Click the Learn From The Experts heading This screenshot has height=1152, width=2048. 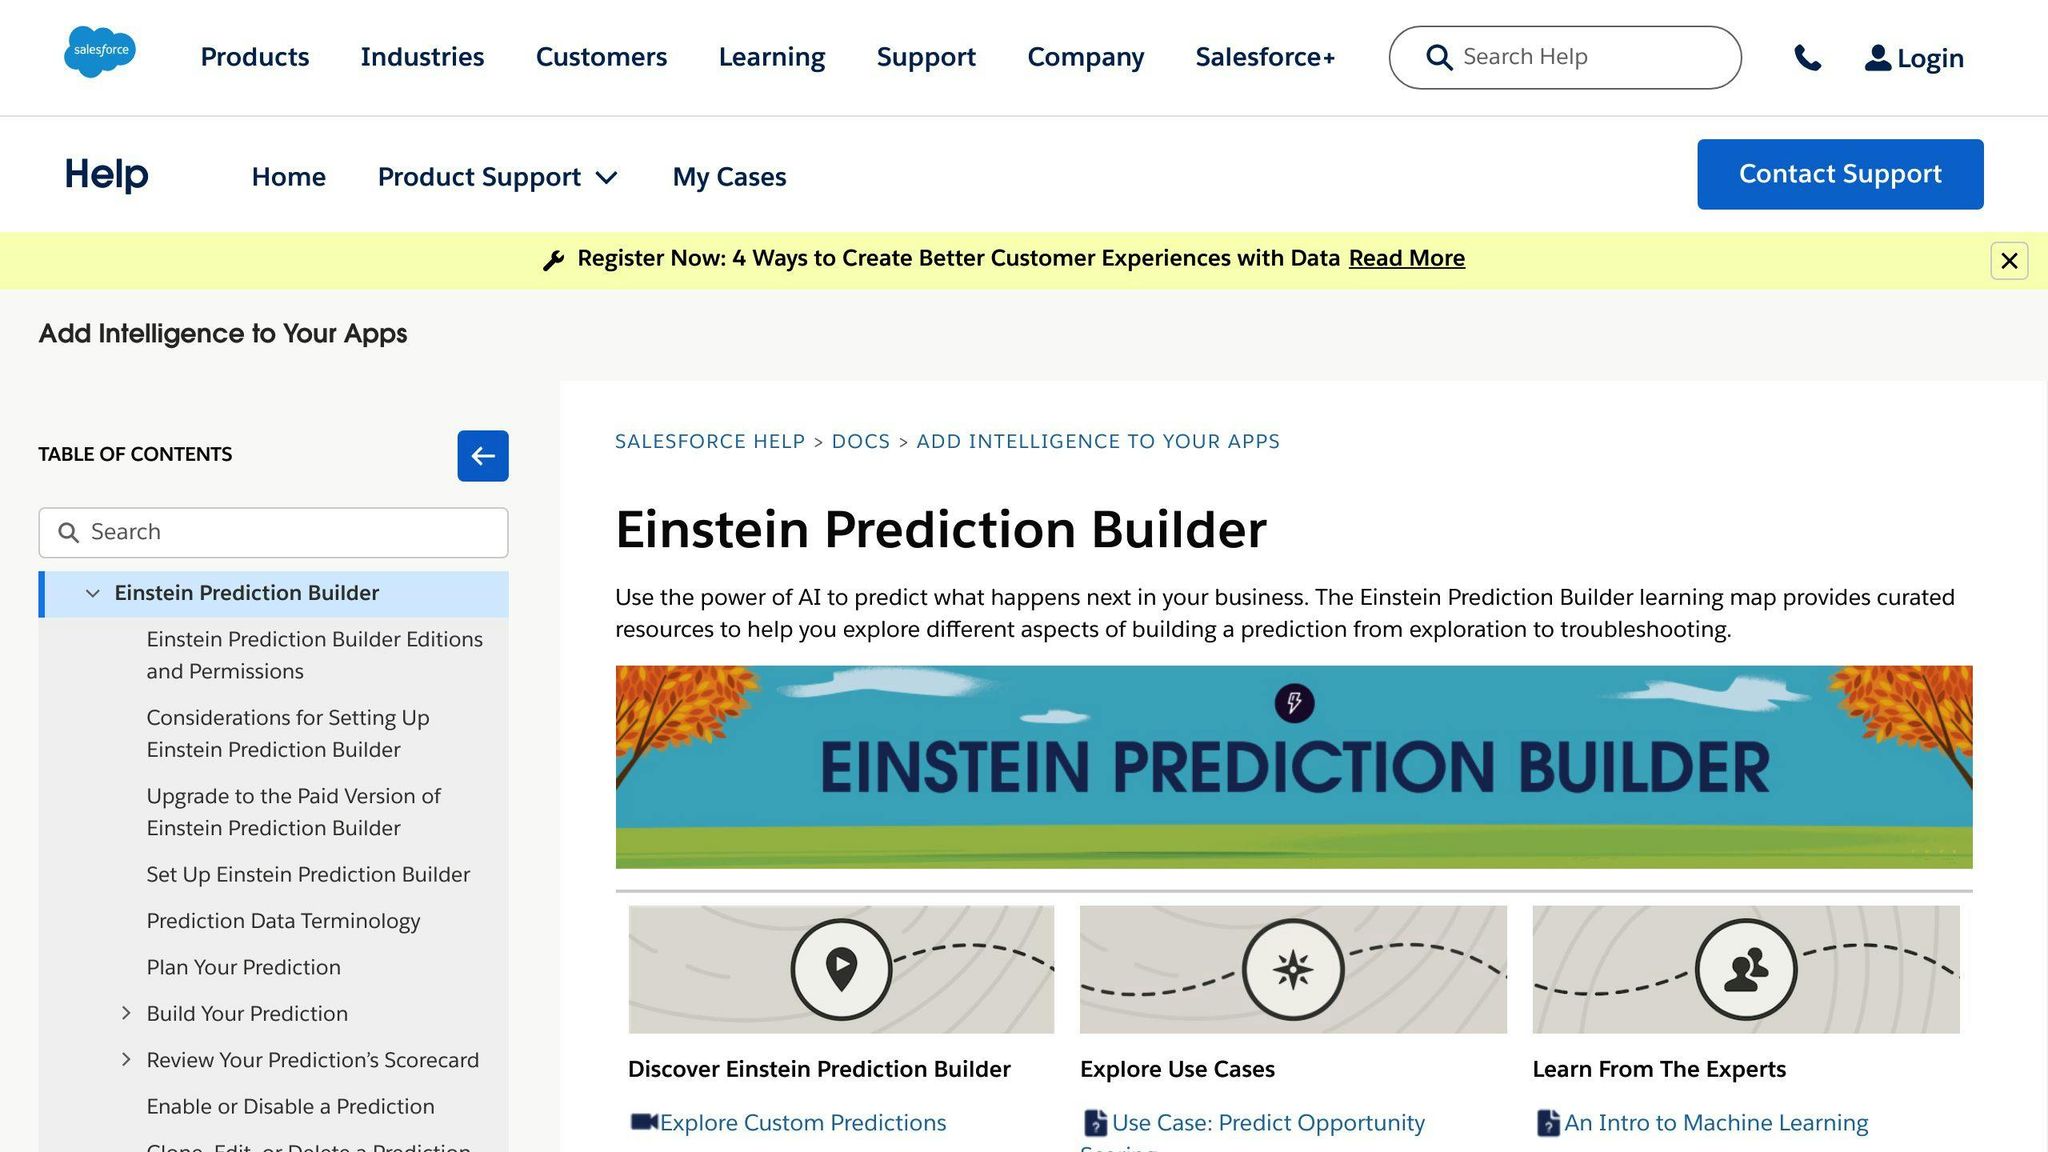(1659, 1069)
